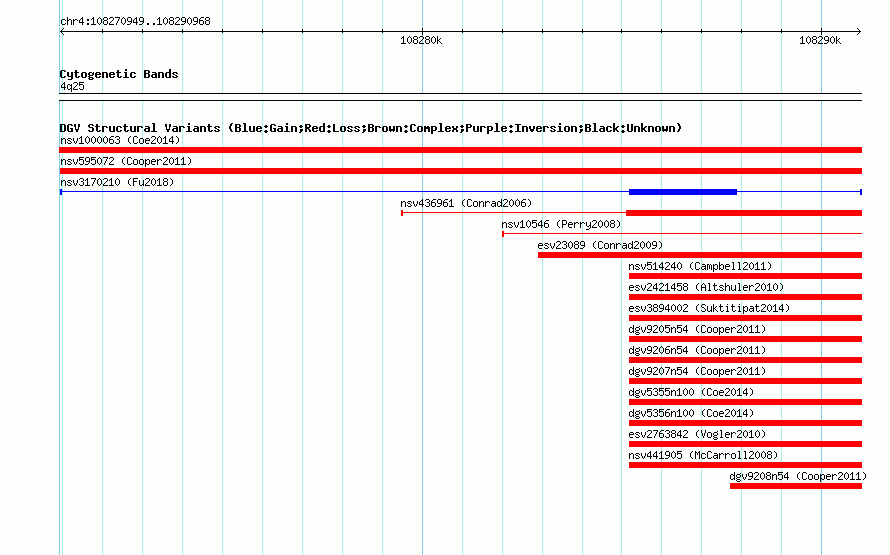Click the red bar under nsv595072
This screenshot has width=890, height=555.
point(460,171)
